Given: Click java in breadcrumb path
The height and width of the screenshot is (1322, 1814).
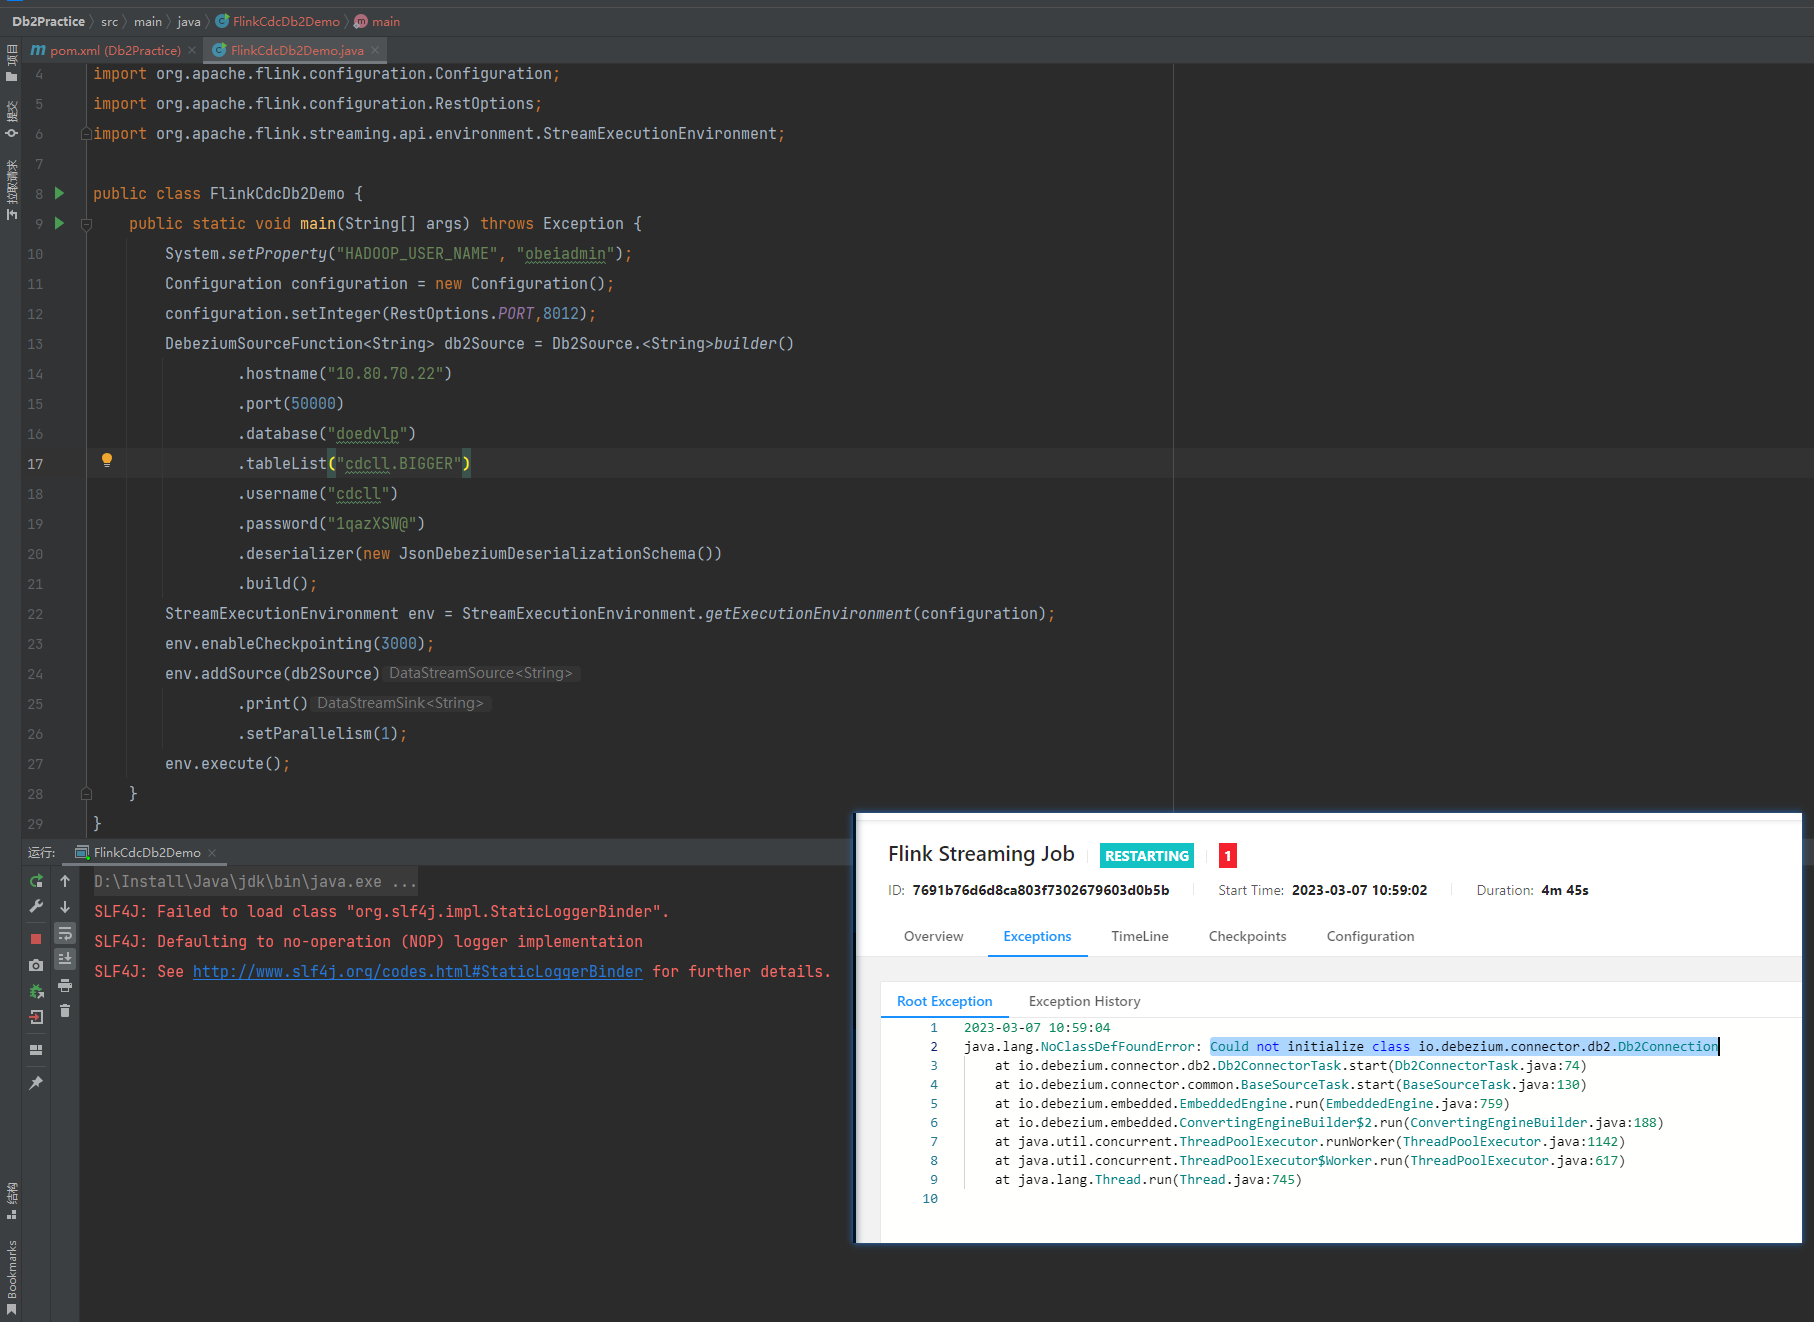Looking at the screenshot, I should 189,21.
